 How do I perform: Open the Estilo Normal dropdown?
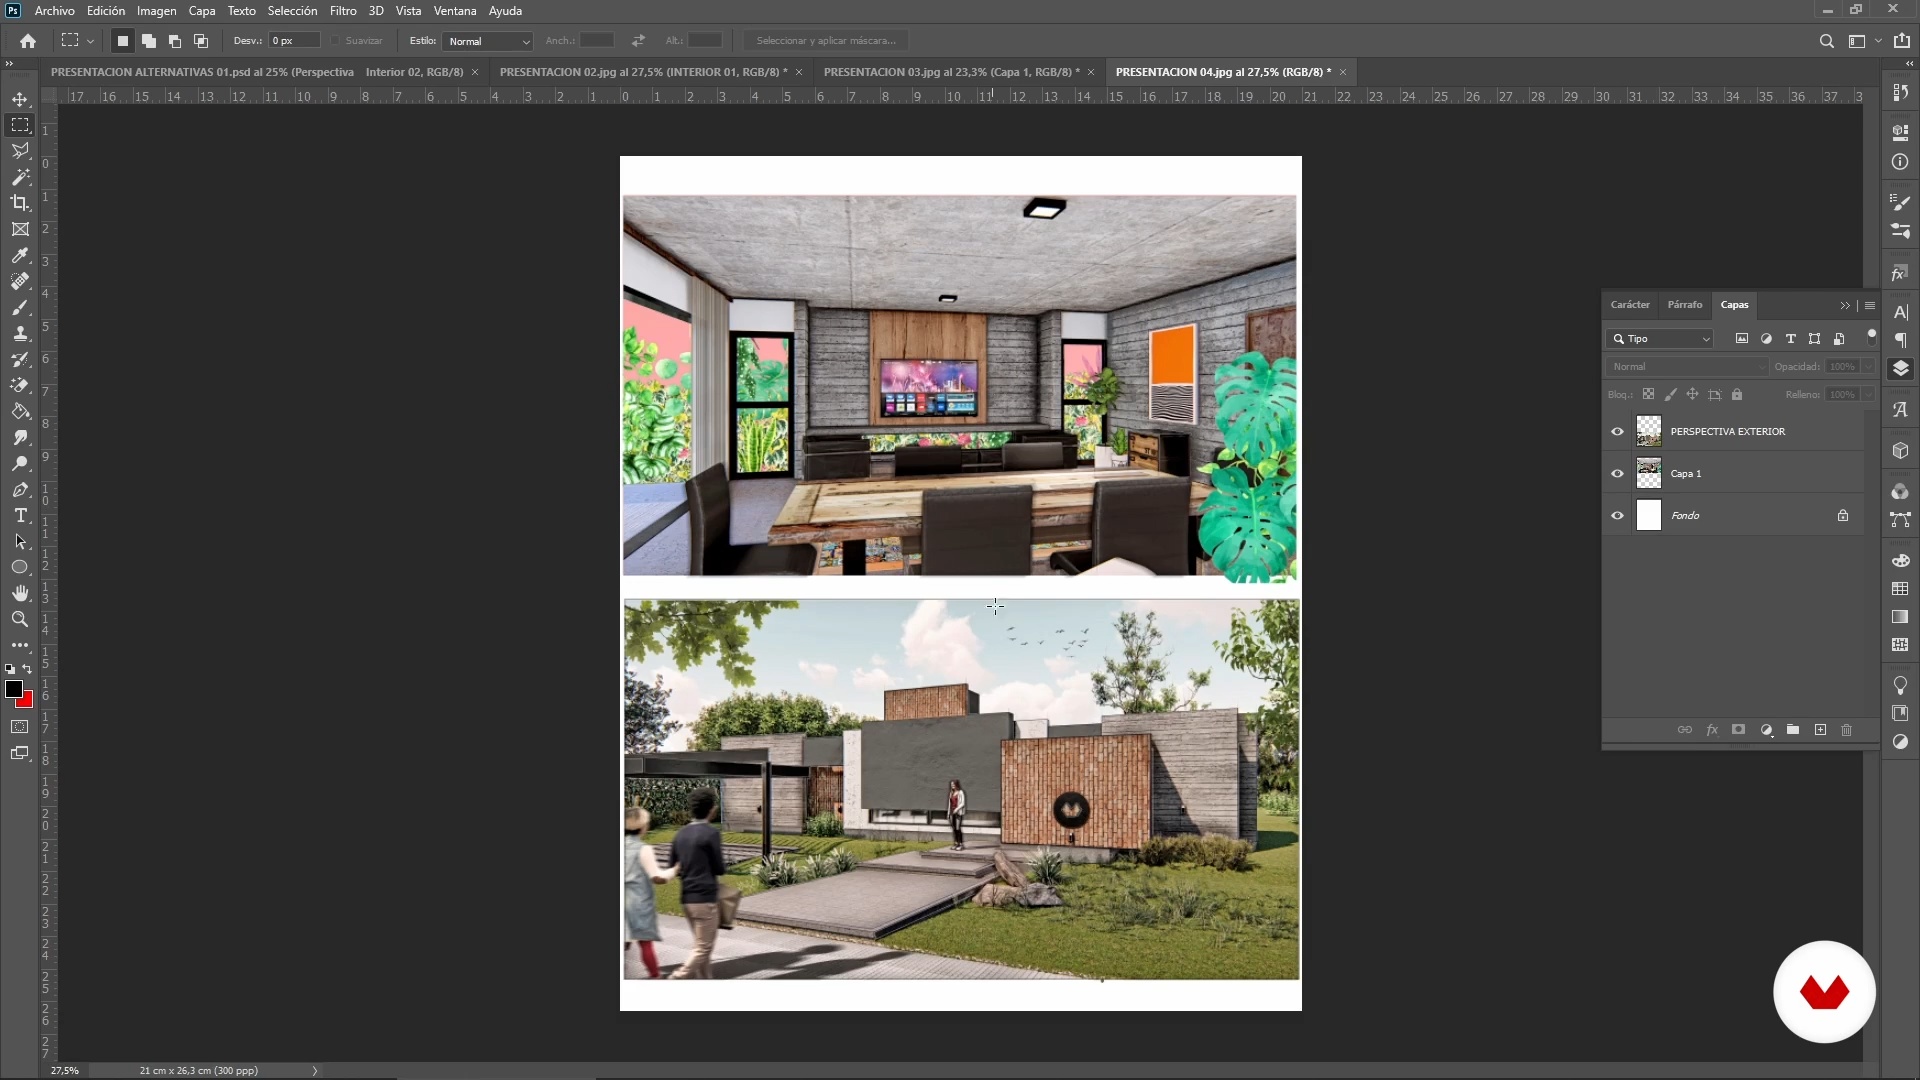pos(489,41)
